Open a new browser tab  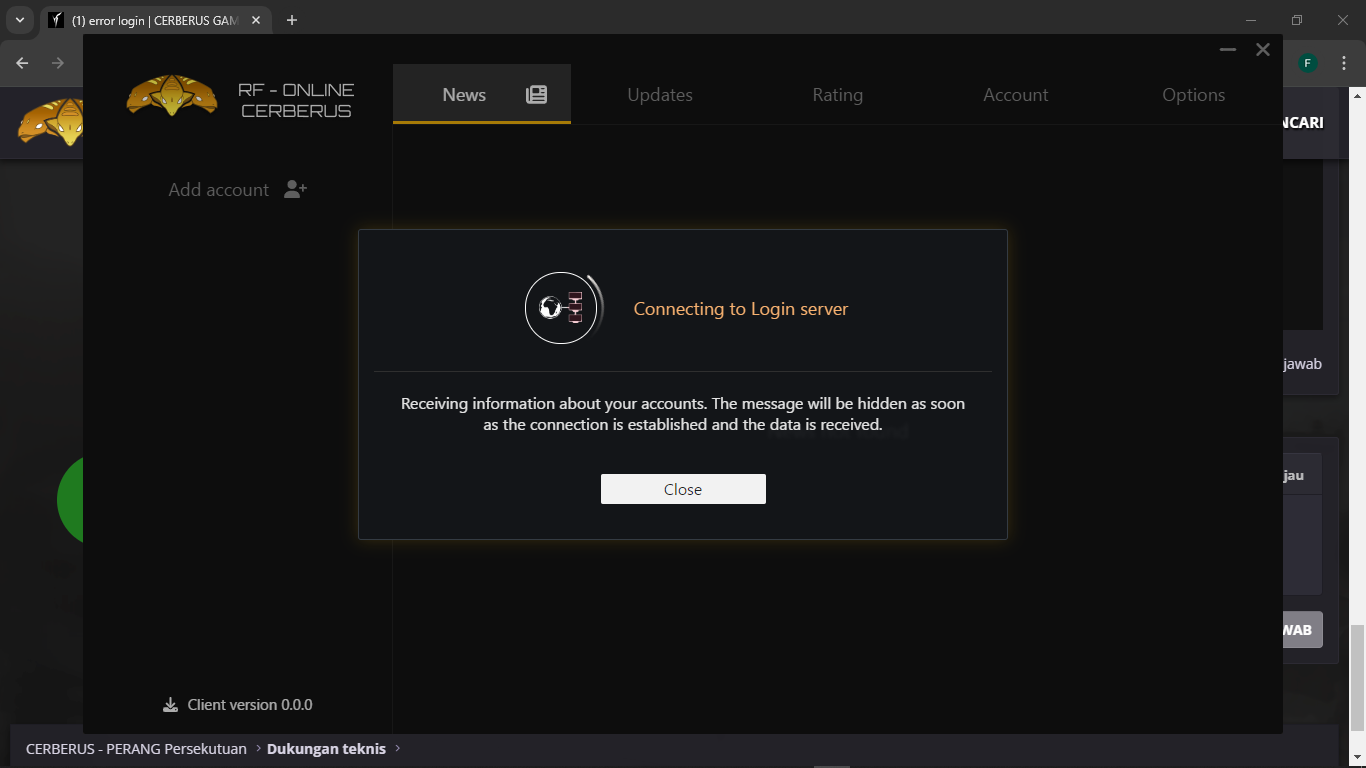[292, 20]
